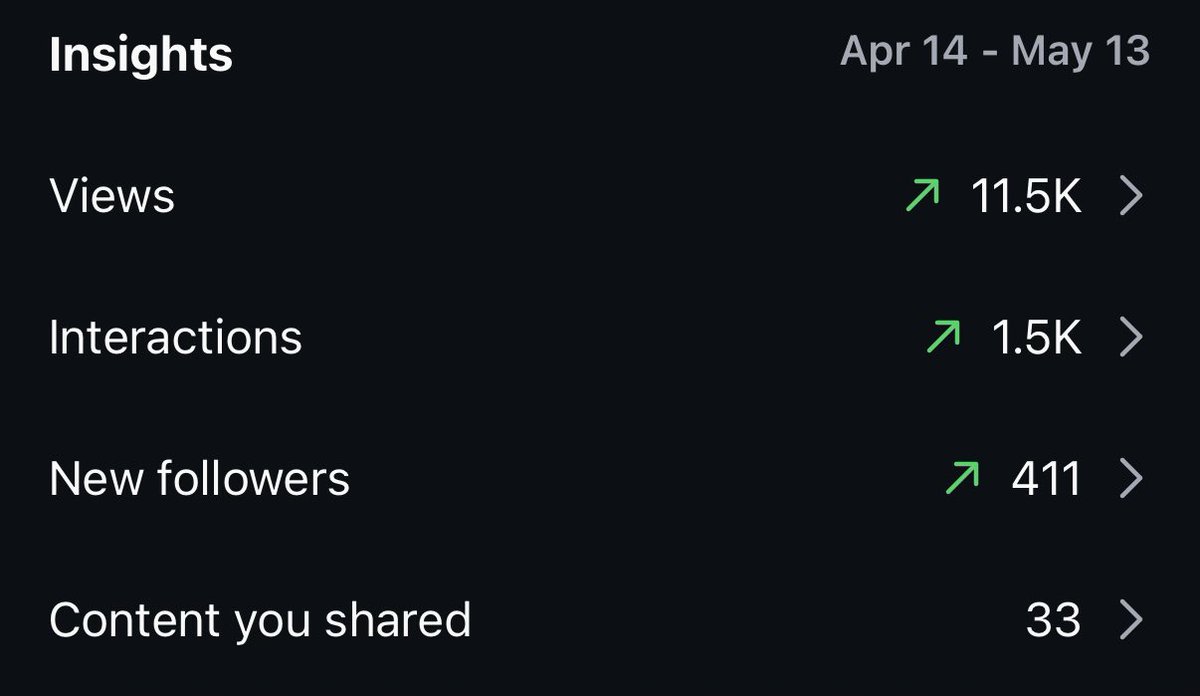The image size is (1200, 696).
Task: Click the Insights heading
Action: (x=141, y=54)
